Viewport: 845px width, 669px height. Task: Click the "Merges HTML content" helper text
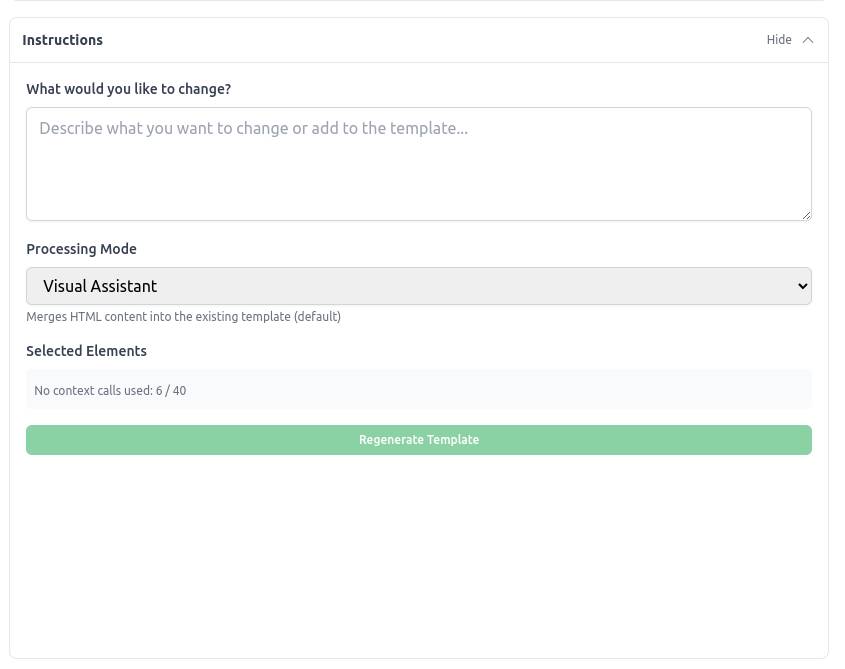click(x=183, y=317)
